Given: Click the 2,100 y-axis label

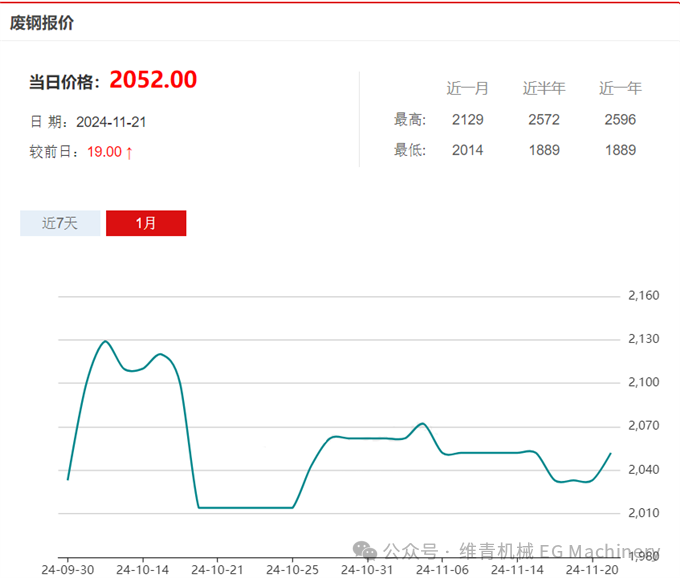Looking at the screenshot, I should point(644,382).
